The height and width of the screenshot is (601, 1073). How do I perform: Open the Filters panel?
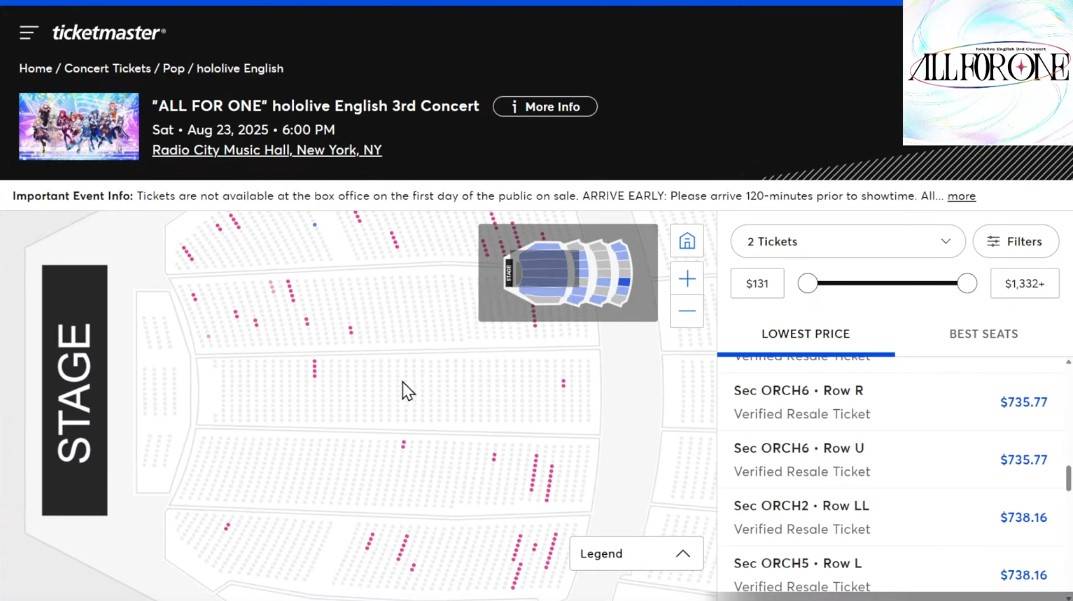click(1016, 242)
